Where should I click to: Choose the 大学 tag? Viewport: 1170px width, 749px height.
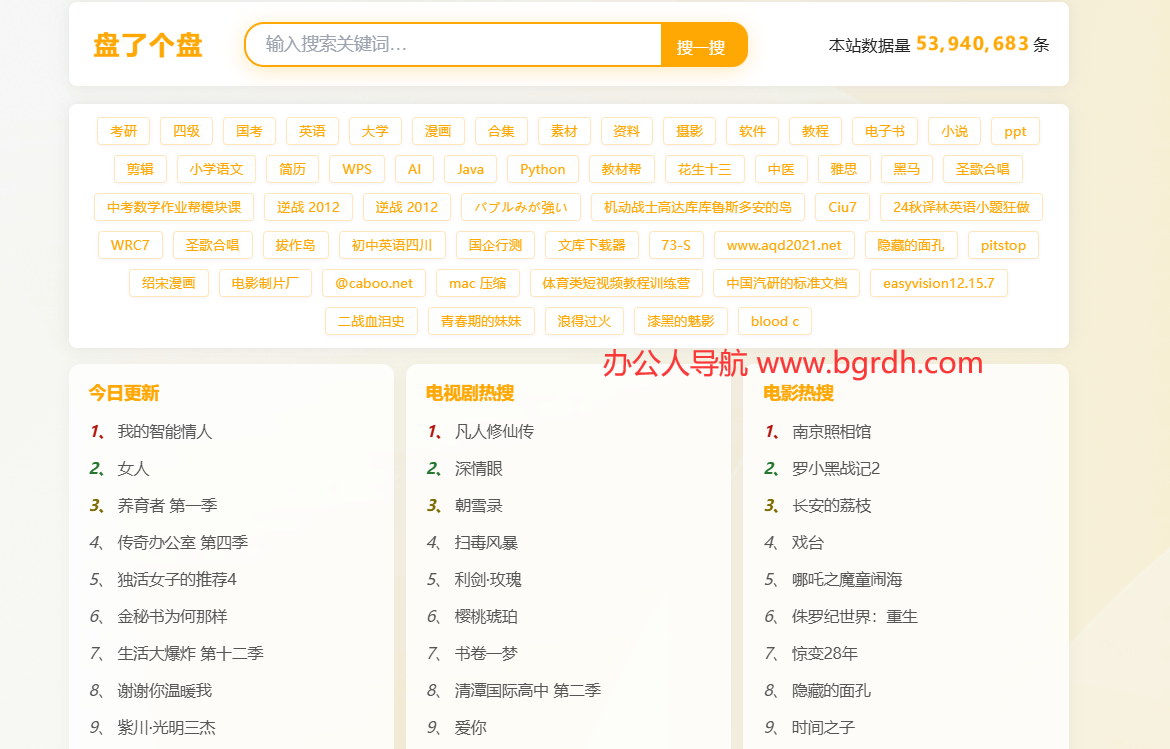pyautogui.click(x=375, y=131)
